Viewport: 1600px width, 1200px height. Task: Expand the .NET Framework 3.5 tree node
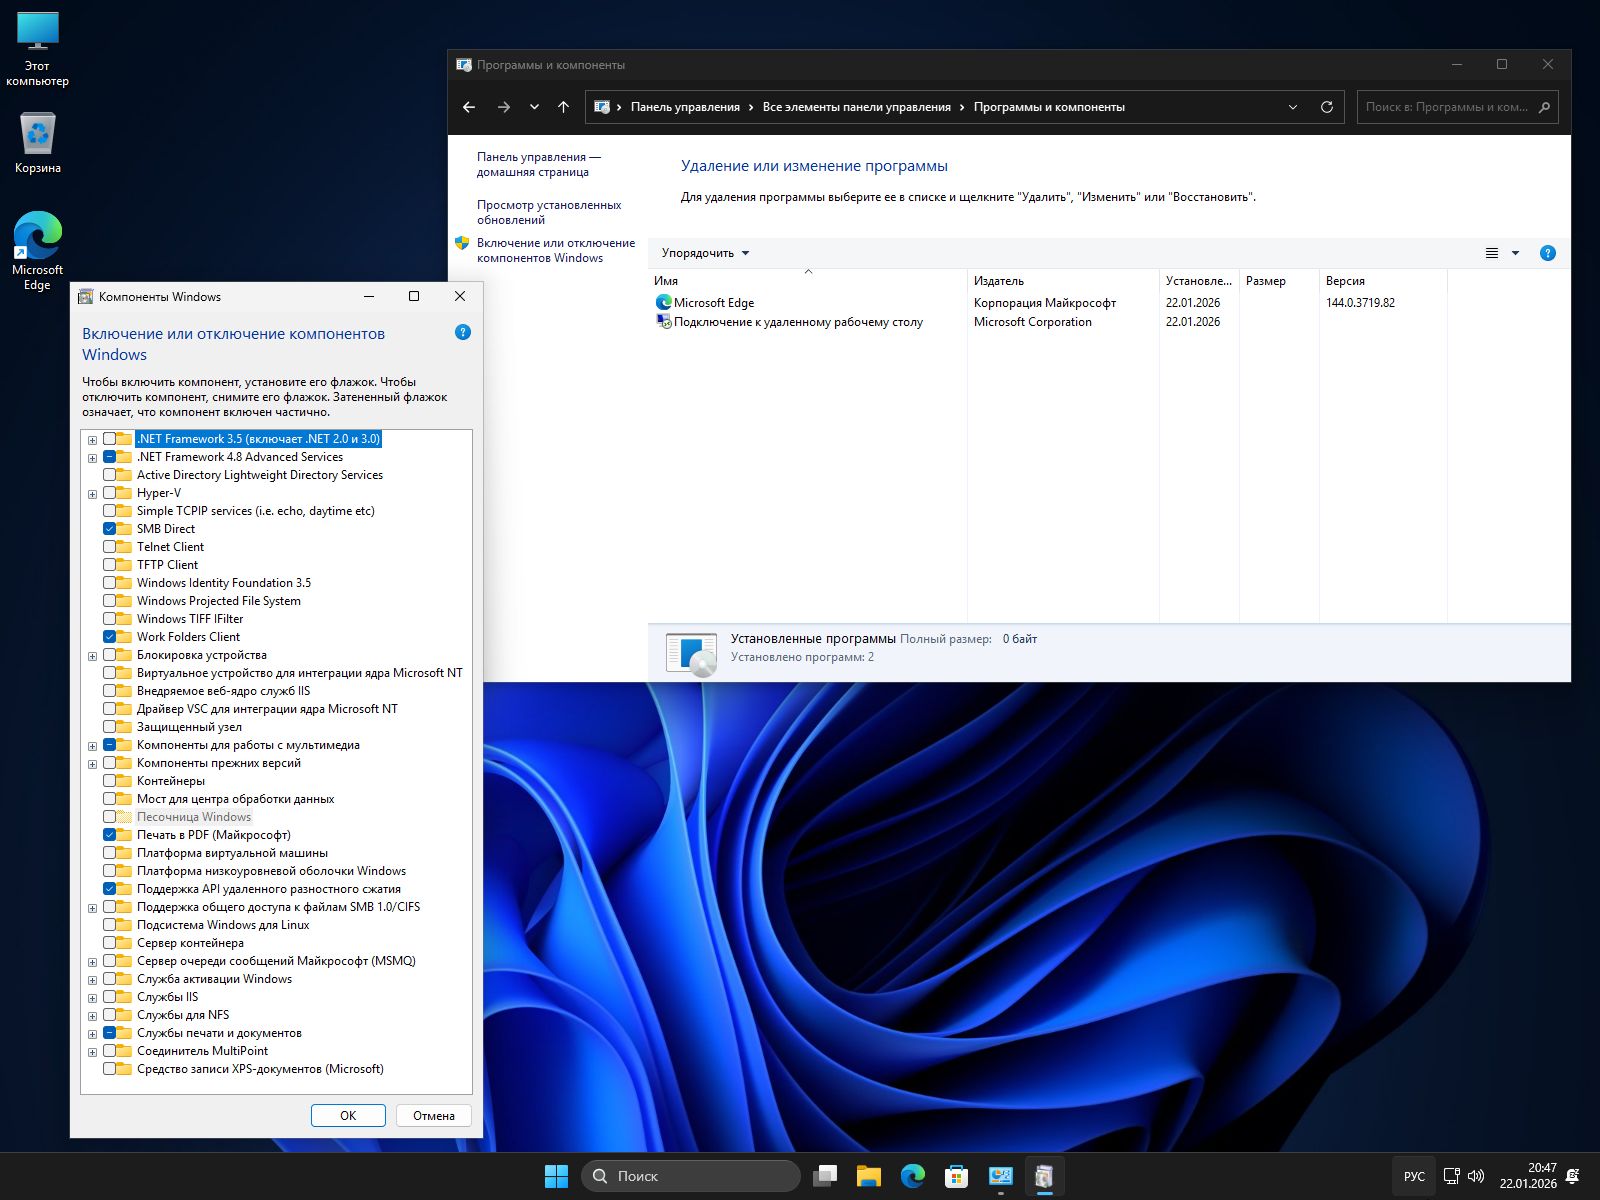(92, 440)
